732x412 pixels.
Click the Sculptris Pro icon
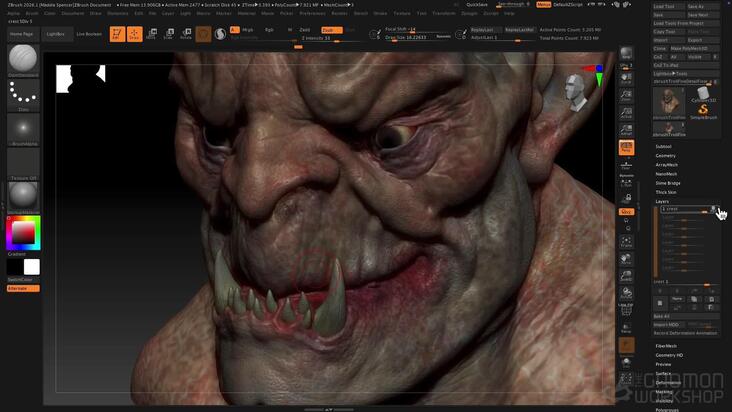[220, 34]
